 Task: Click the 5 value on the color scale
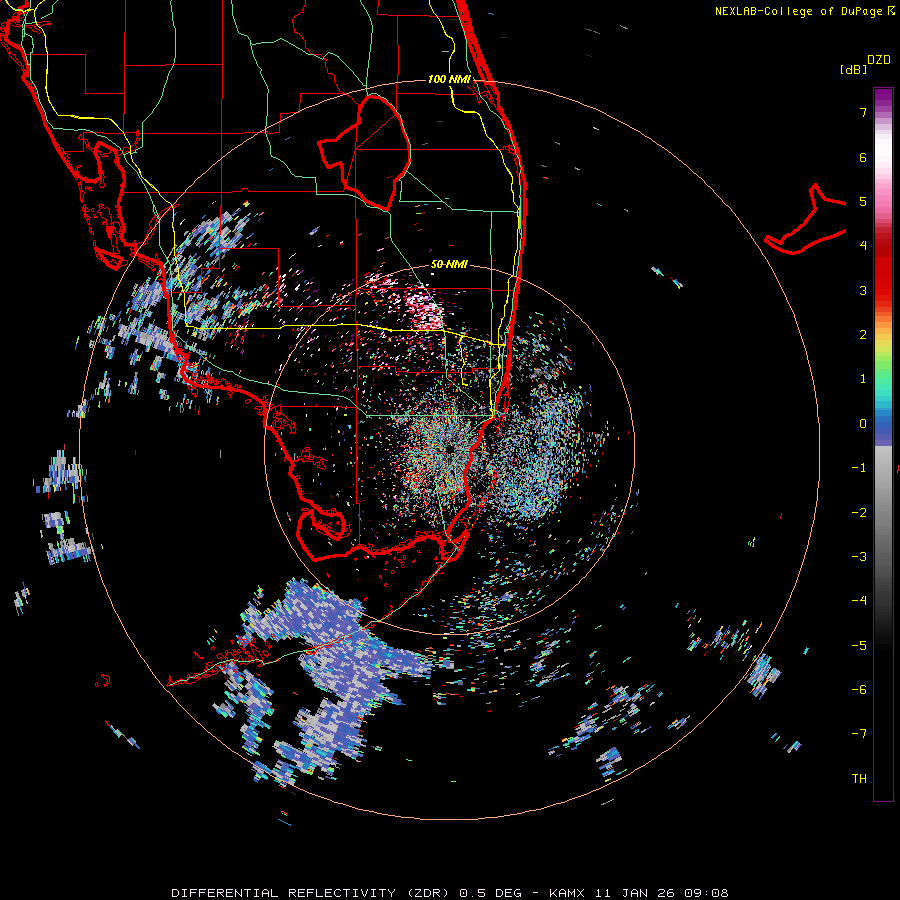(863, 201)
